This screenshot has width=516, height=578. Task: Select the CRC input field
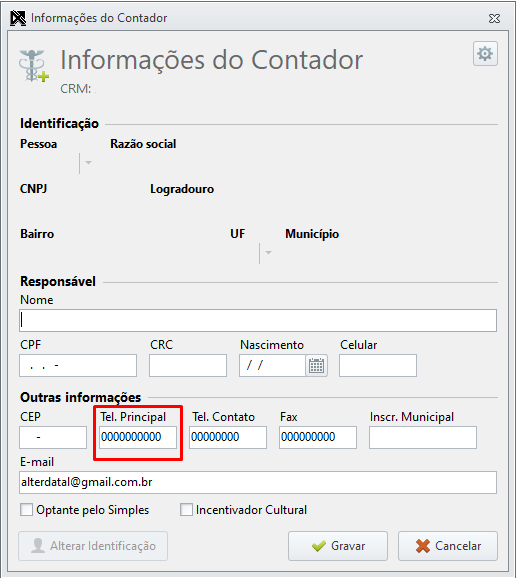point(188,366)
